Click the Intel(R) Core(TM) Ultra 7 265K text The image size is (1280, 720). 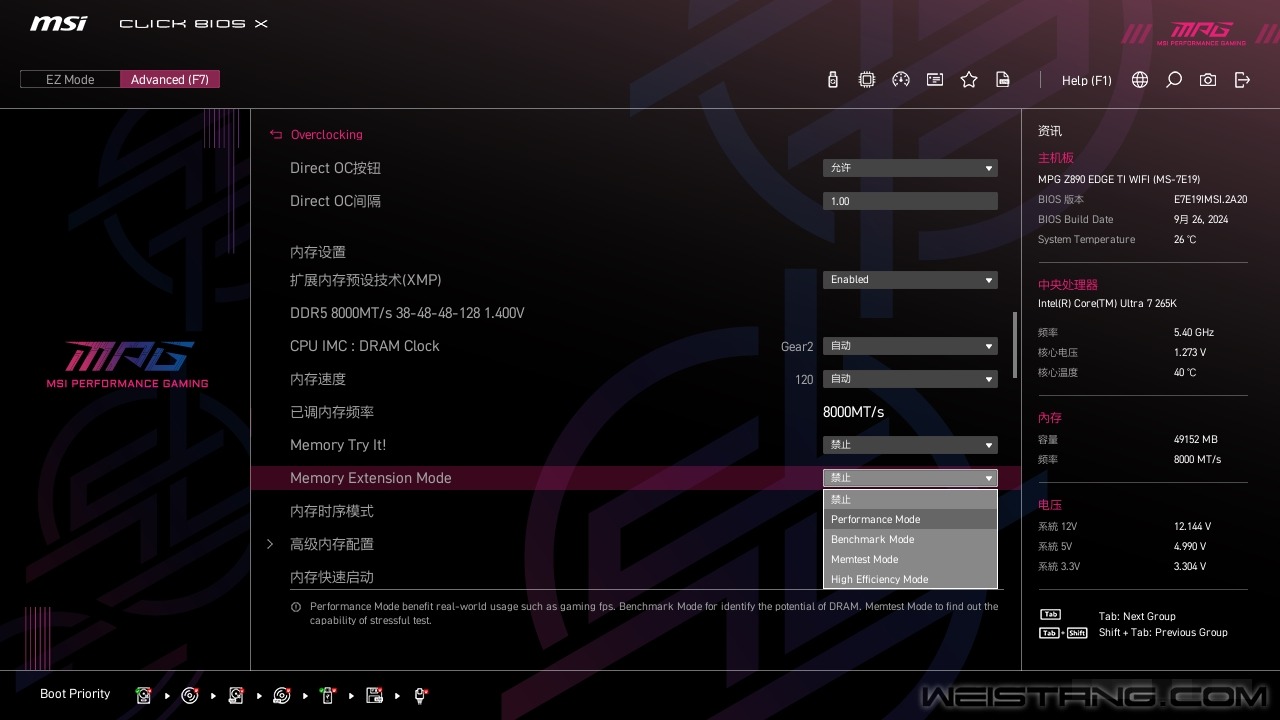(x=1107, y=303)
